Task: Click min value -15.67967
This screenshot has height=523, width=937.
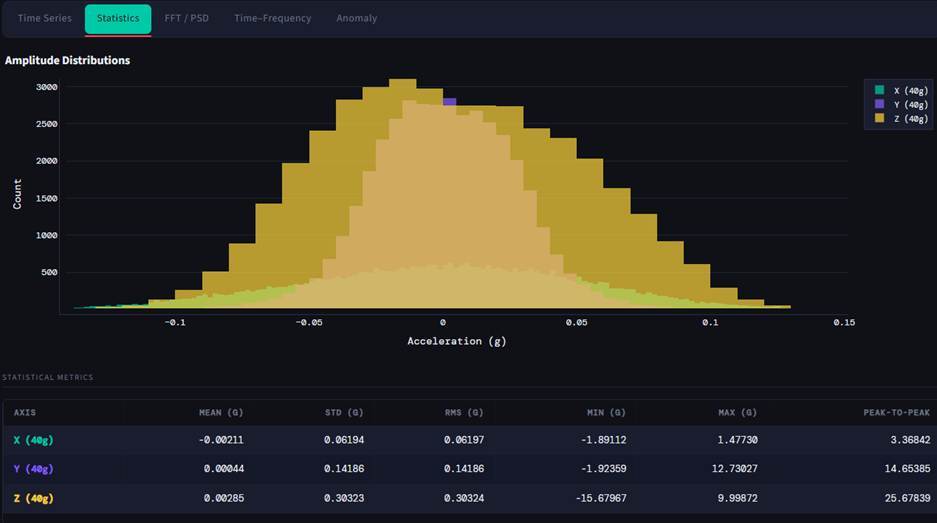Action: point(601,498)
